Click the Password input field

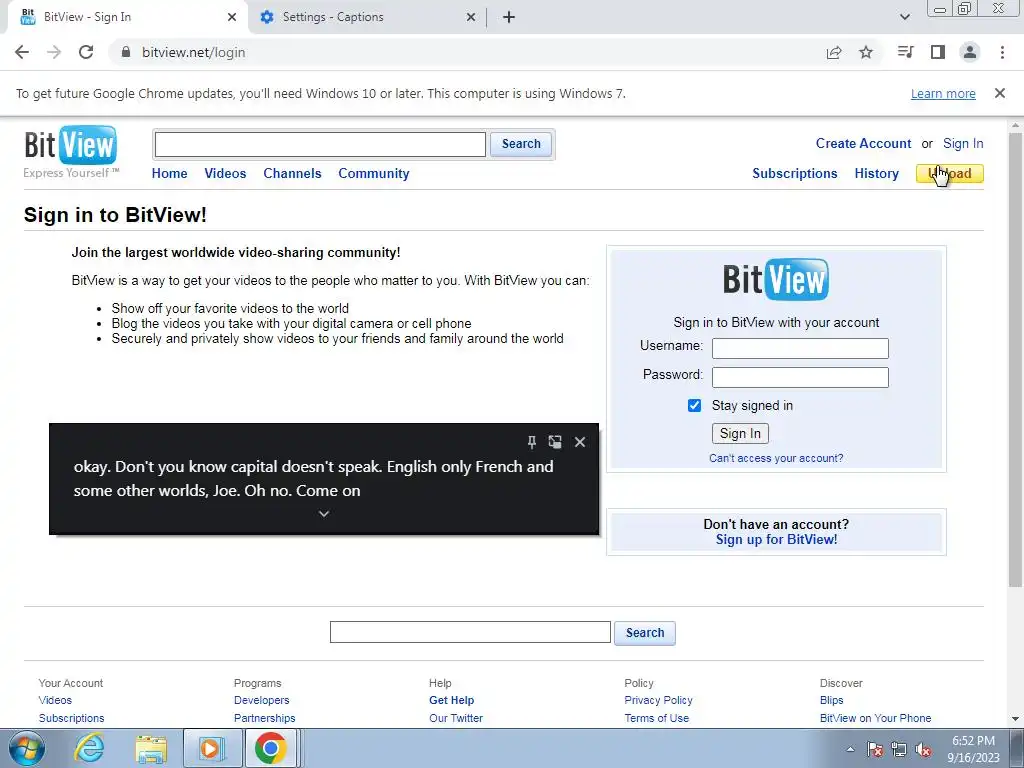click(x=800, y=377)
